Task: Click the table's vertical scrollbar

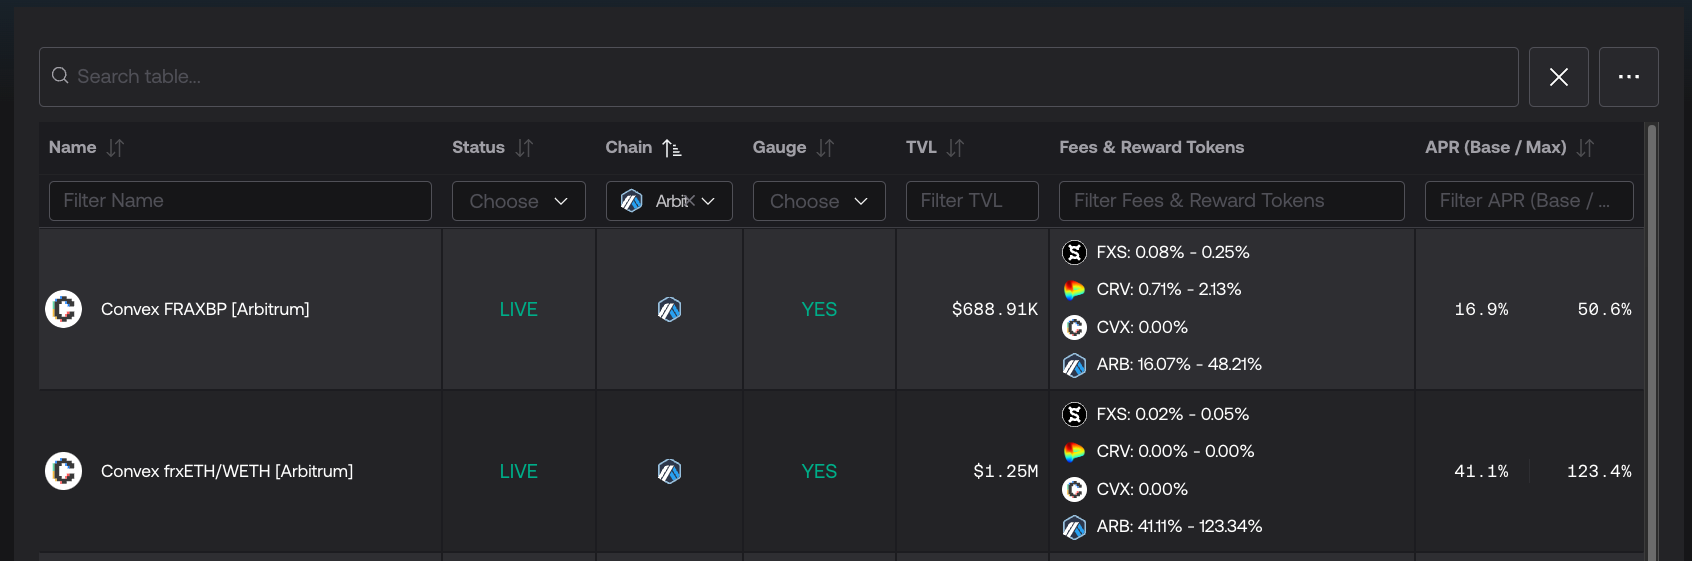Action: (x=1651, y=340)
